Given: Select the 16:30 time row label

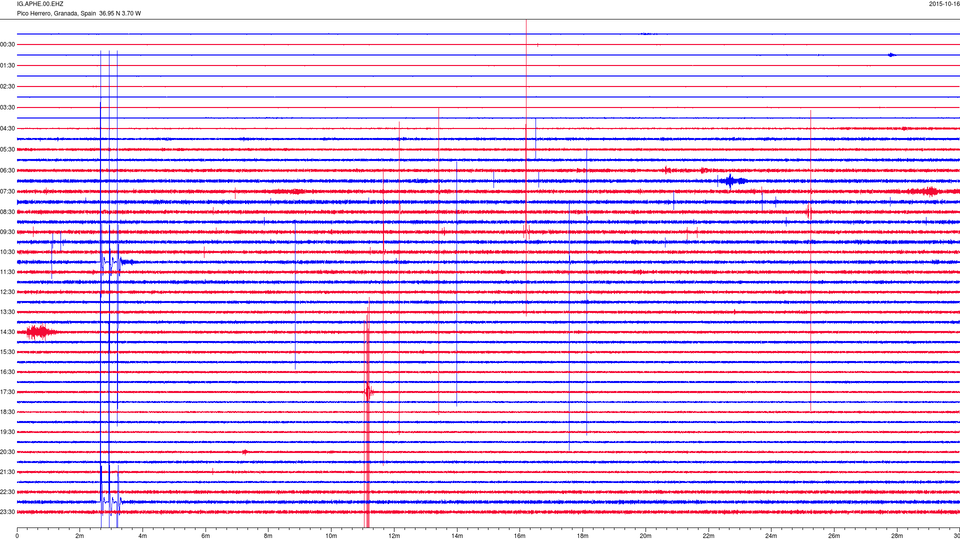Looking at the screenshot, I should (7, 372).
